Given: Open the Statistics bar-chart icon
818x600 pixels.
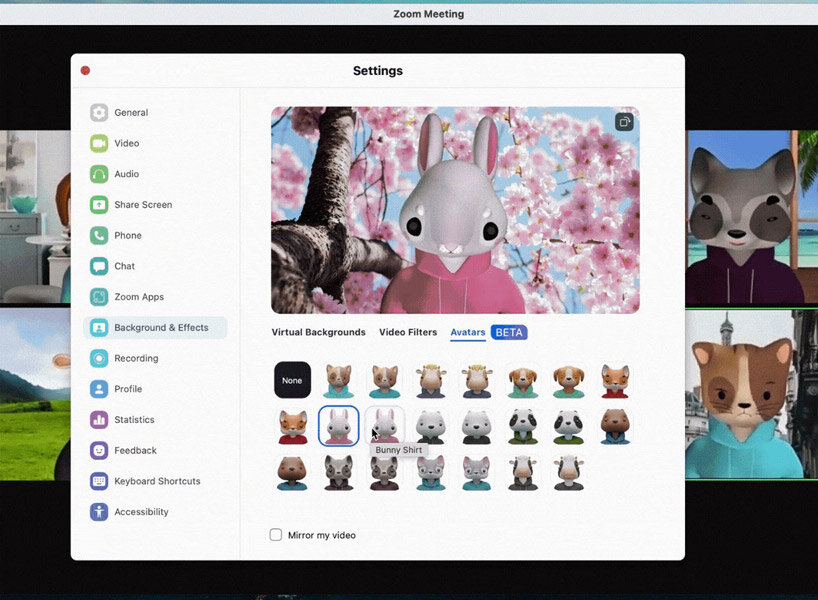Looking at the screenshot, I should (x=99, y=420).
